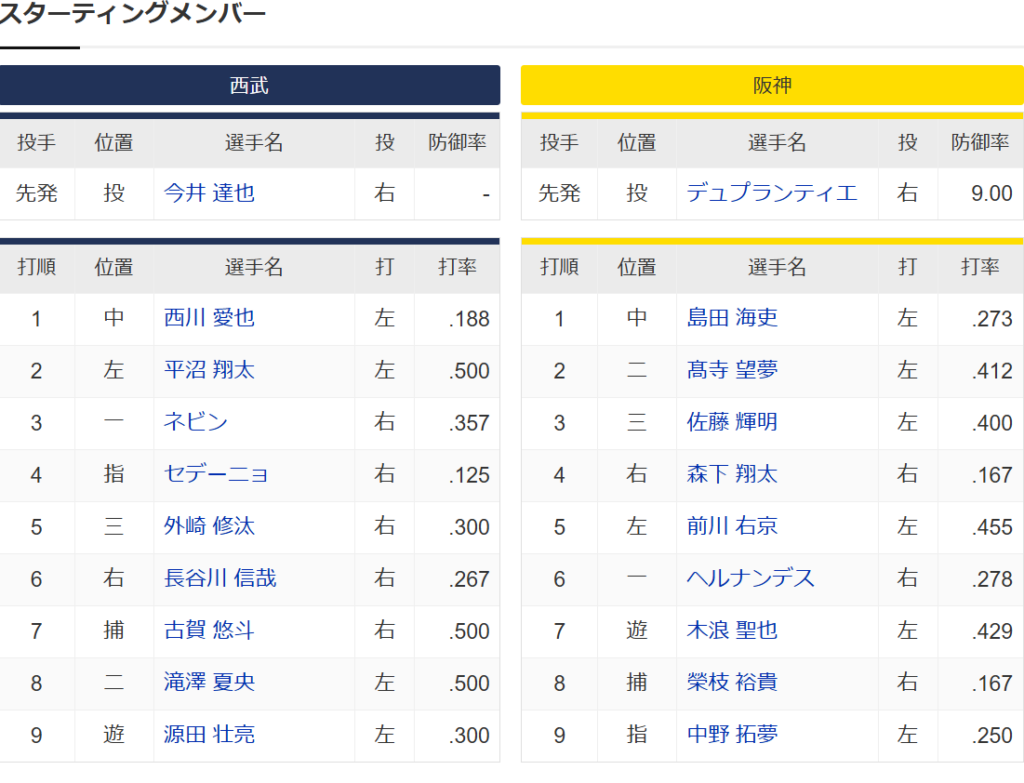Select 先発 cell in 西武 pitcher row
1024x783 pixels.
(x=37, y=193)
